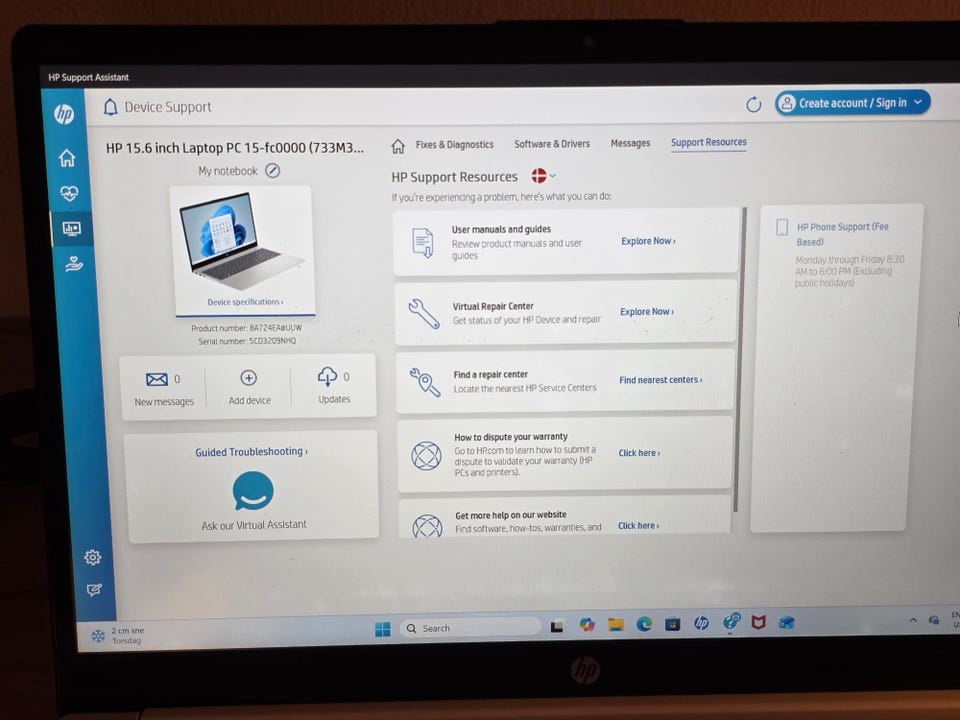This screenshot has height=720, width=960.
Task: Click Explore Now for User manuals
Action: (x=648, y=241)
